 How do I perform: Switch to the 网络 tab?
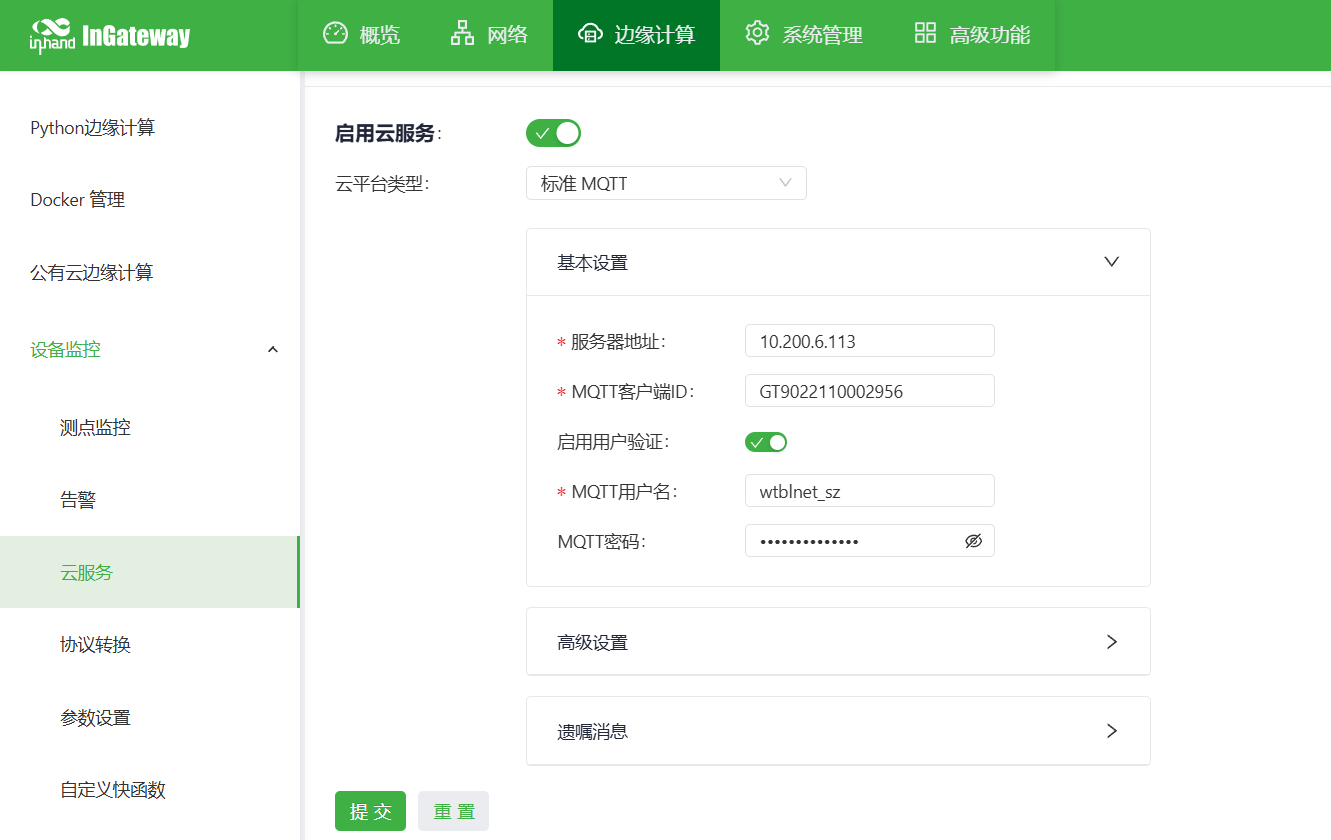click(x=489, y=35)
